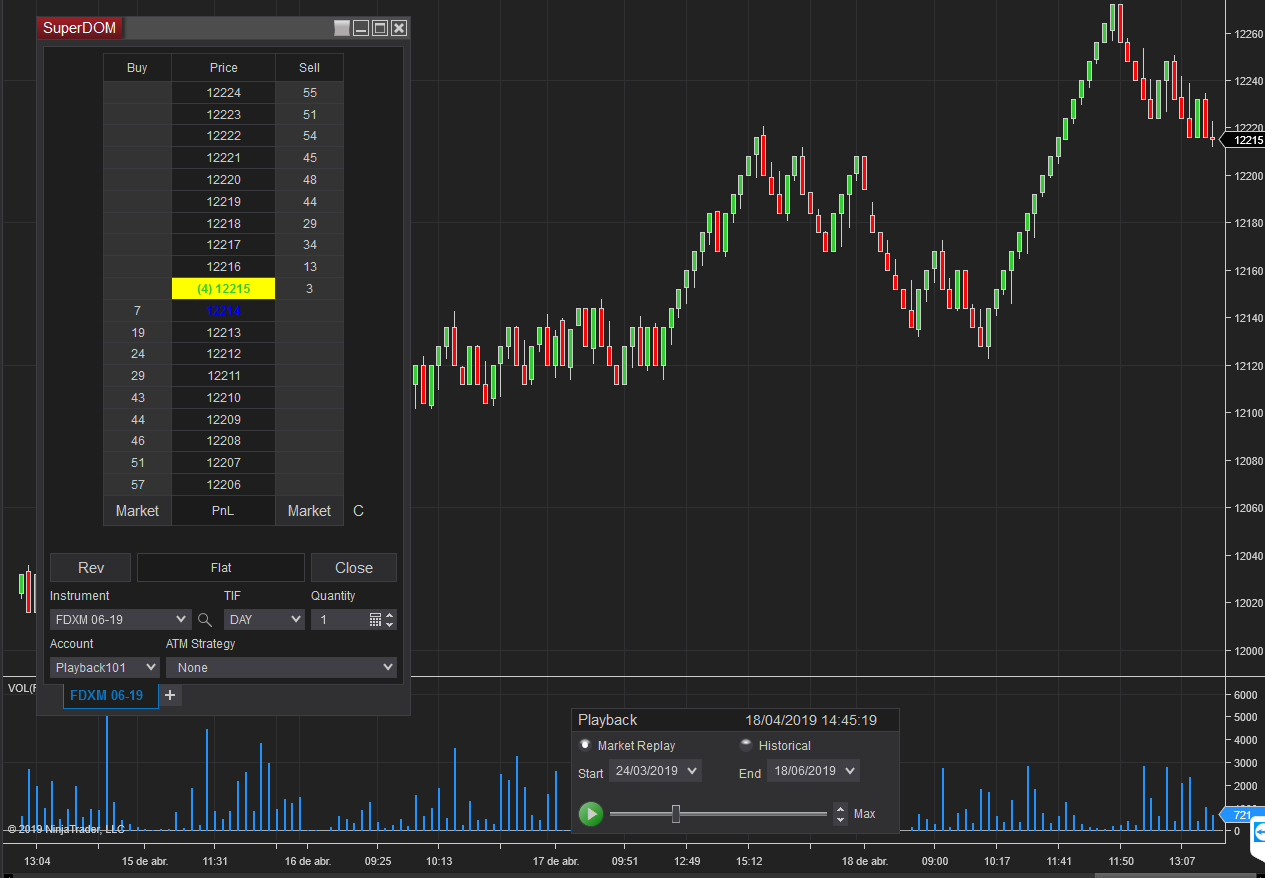Switch to the FDXM 06-19 tab
This screenshot has height=878, width=1265.
107,695
